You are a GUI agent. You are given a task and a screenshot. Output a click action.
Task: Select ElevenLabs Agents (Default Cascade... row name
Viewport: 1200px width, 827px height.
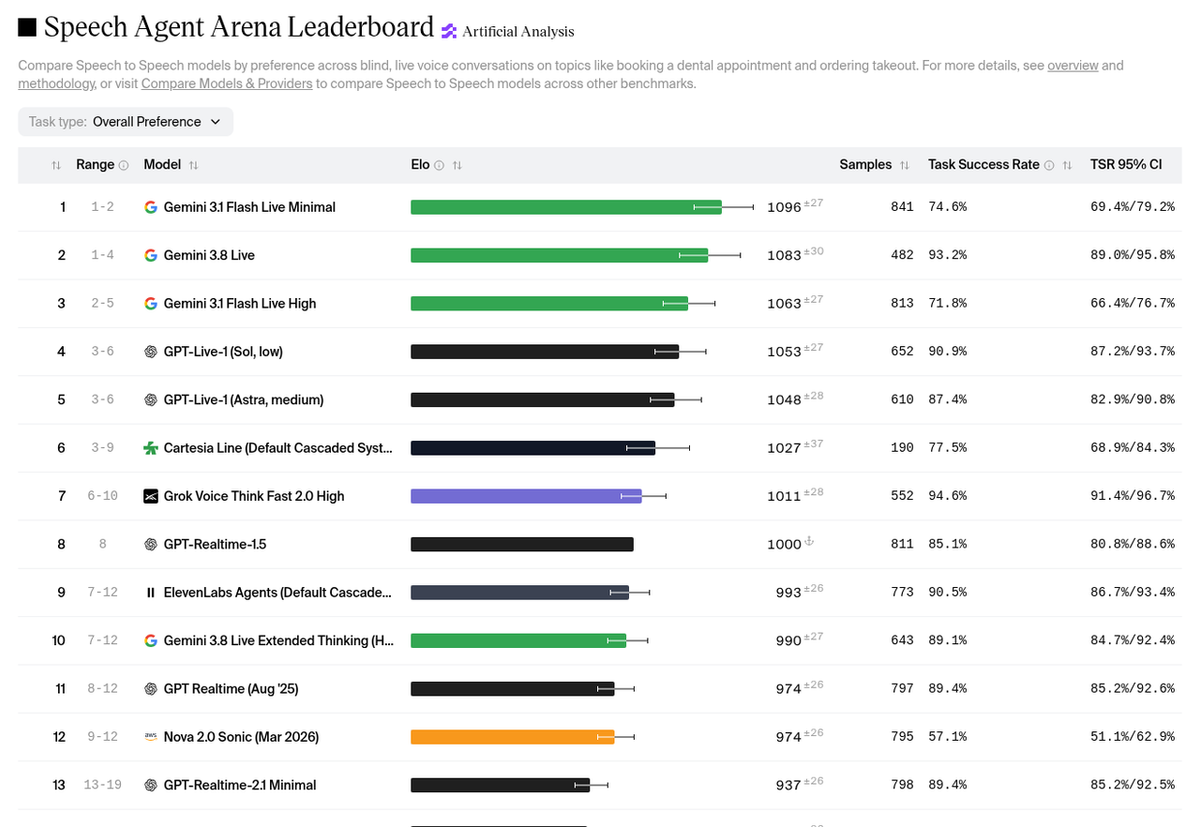278,592
